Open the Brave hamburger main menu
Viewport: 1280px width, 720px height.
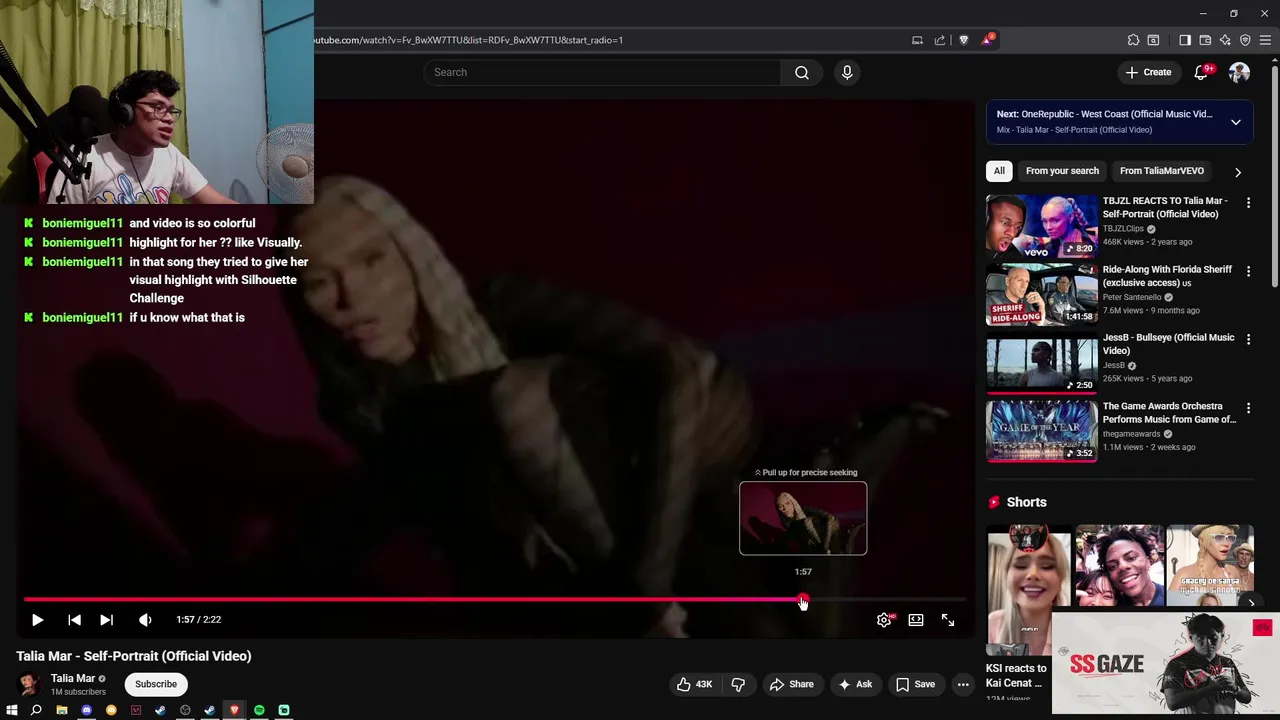pos(1265,40)
